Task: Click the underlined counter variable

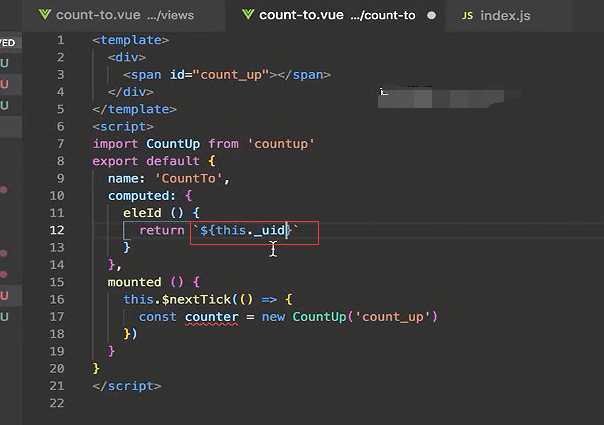Action: pos(211,317)
